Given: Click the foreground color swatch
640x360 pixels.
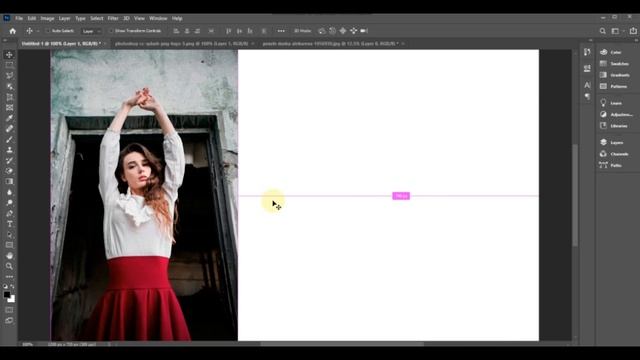Looking at the screenshot, I should (7, 295).
